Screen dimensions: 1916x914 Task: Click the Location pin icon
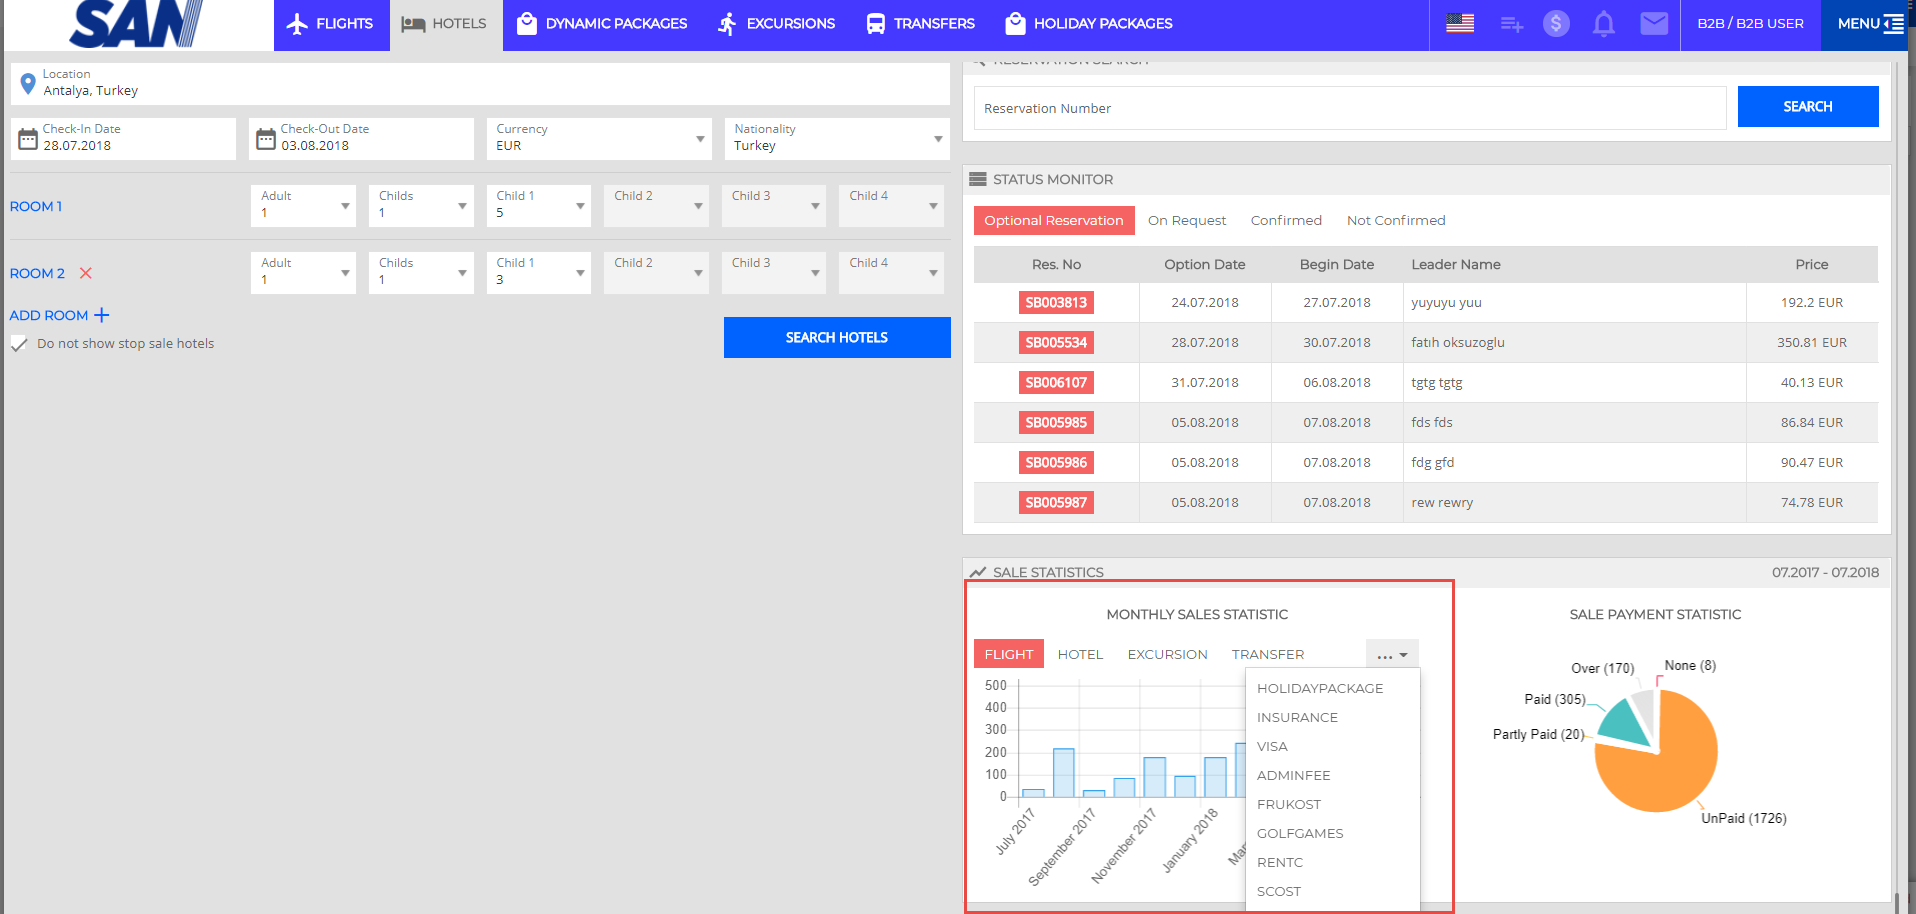[28, 84]
